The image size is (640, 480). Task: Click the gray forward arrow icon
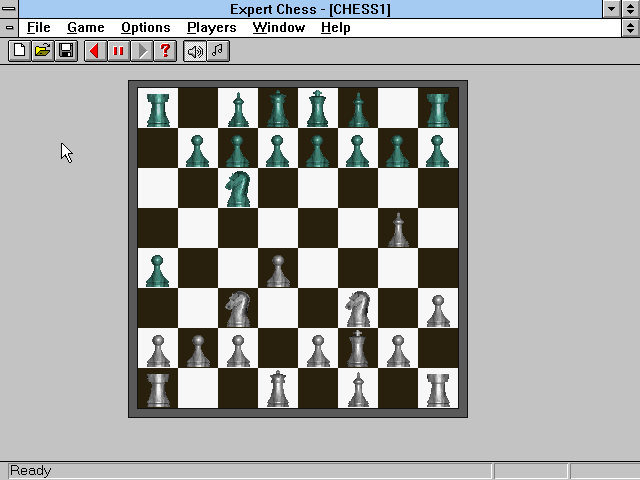142,51
